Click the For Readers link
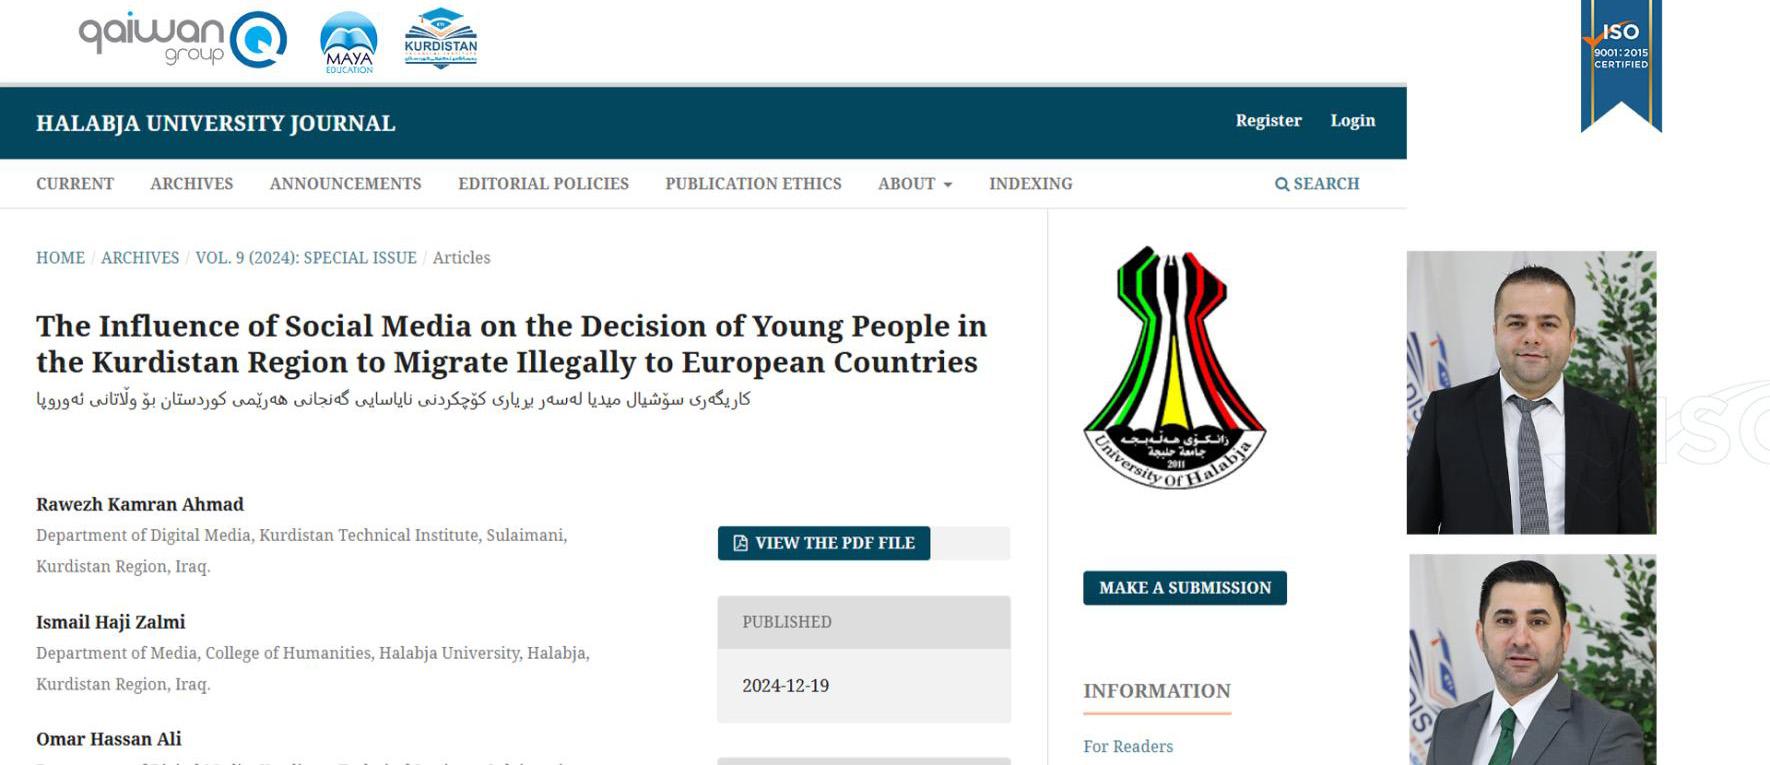 pos(1128,746)
